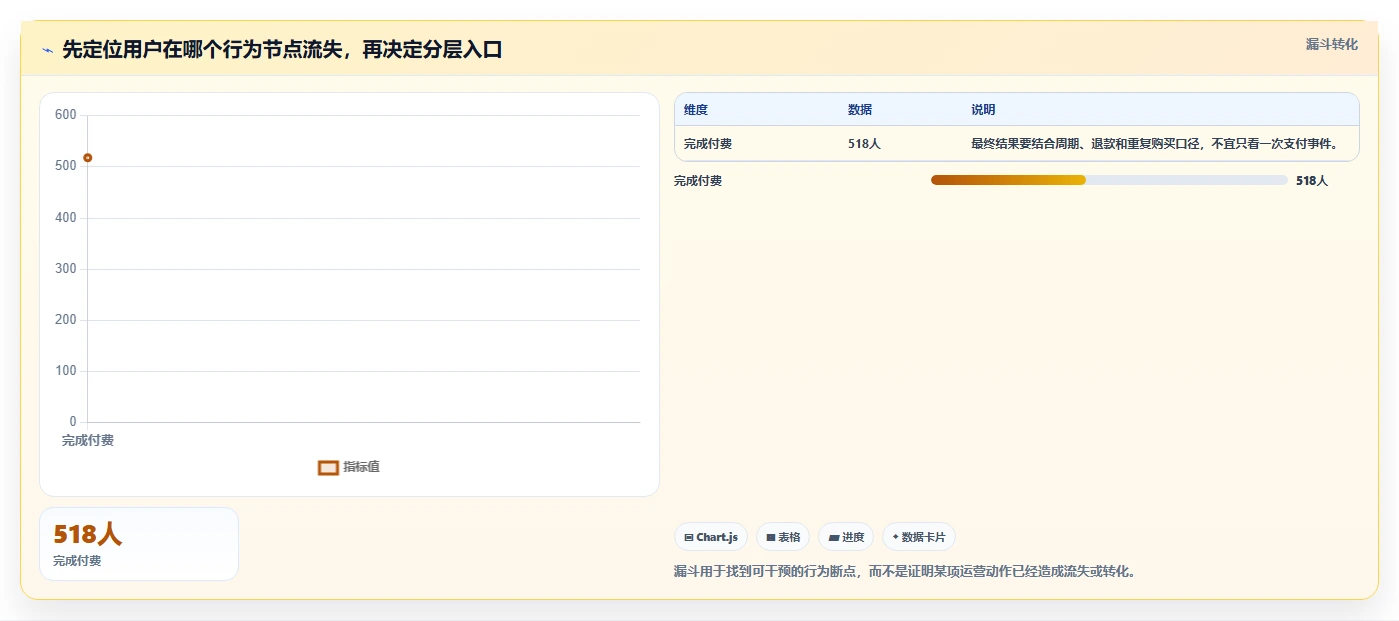This screenshot has width=1399, height=621.
Task: Toggle the 指标值 legend entry
Action: pos(349,467)
